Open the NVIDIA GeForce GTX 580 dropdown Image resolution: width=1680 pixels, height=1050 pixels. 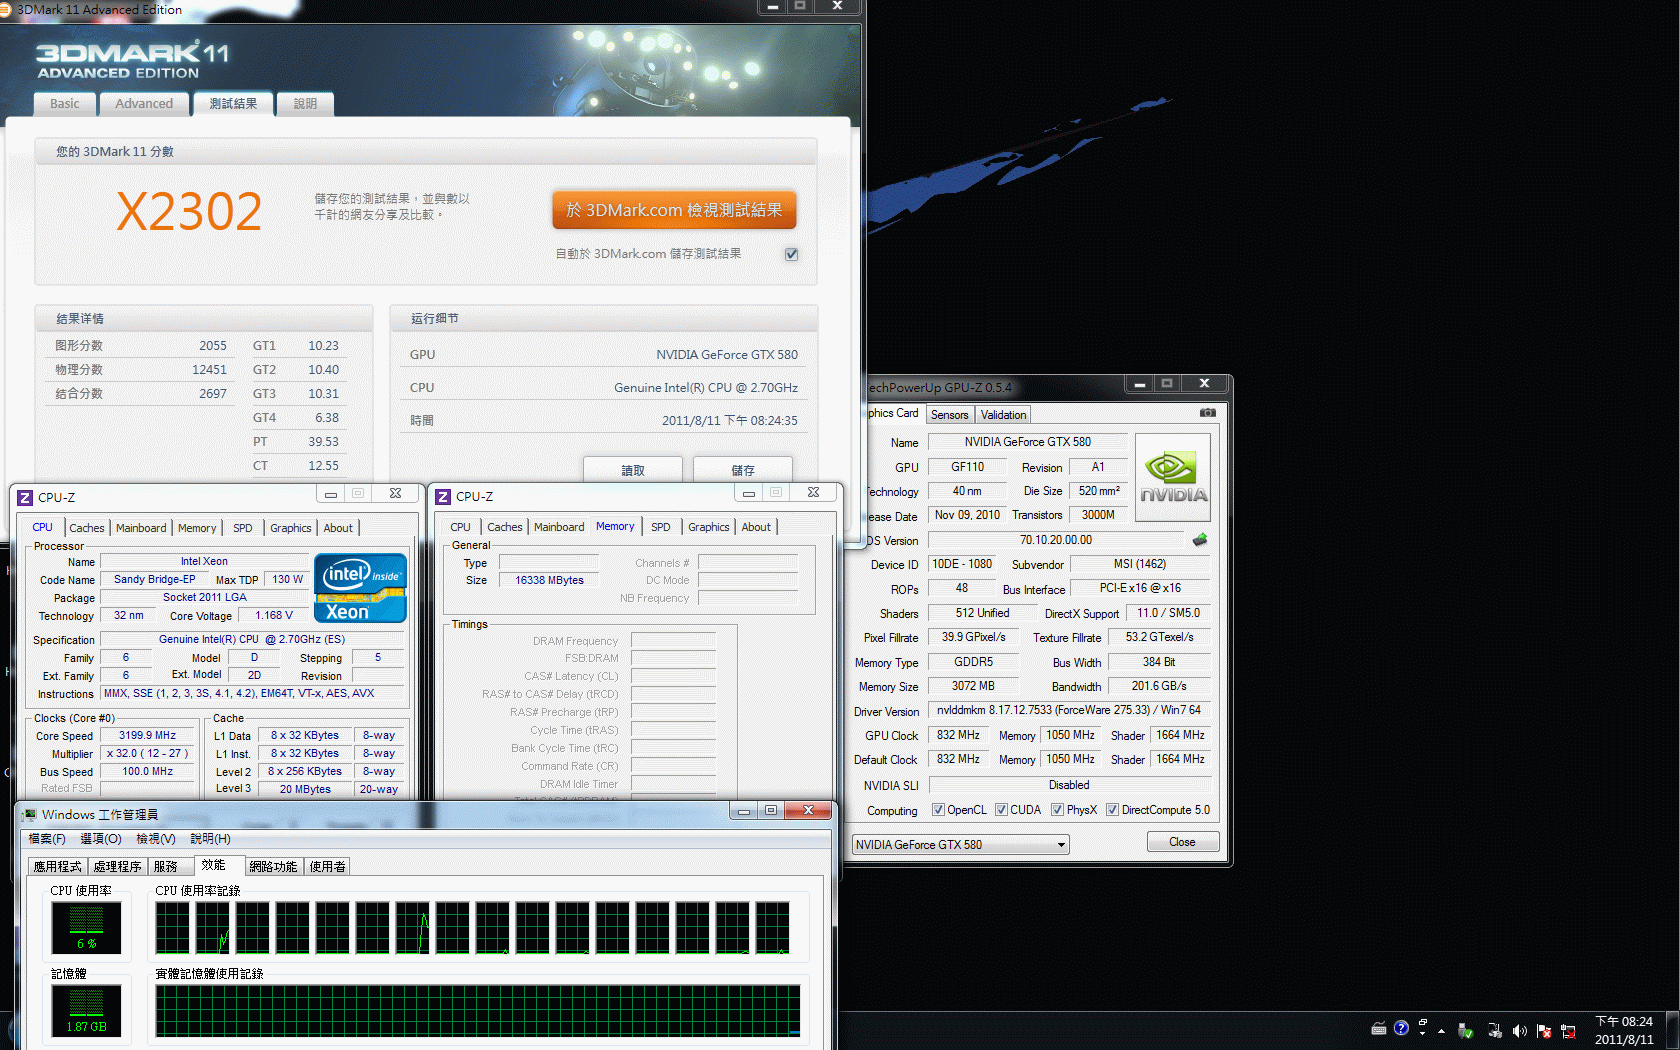pos(960,845)
